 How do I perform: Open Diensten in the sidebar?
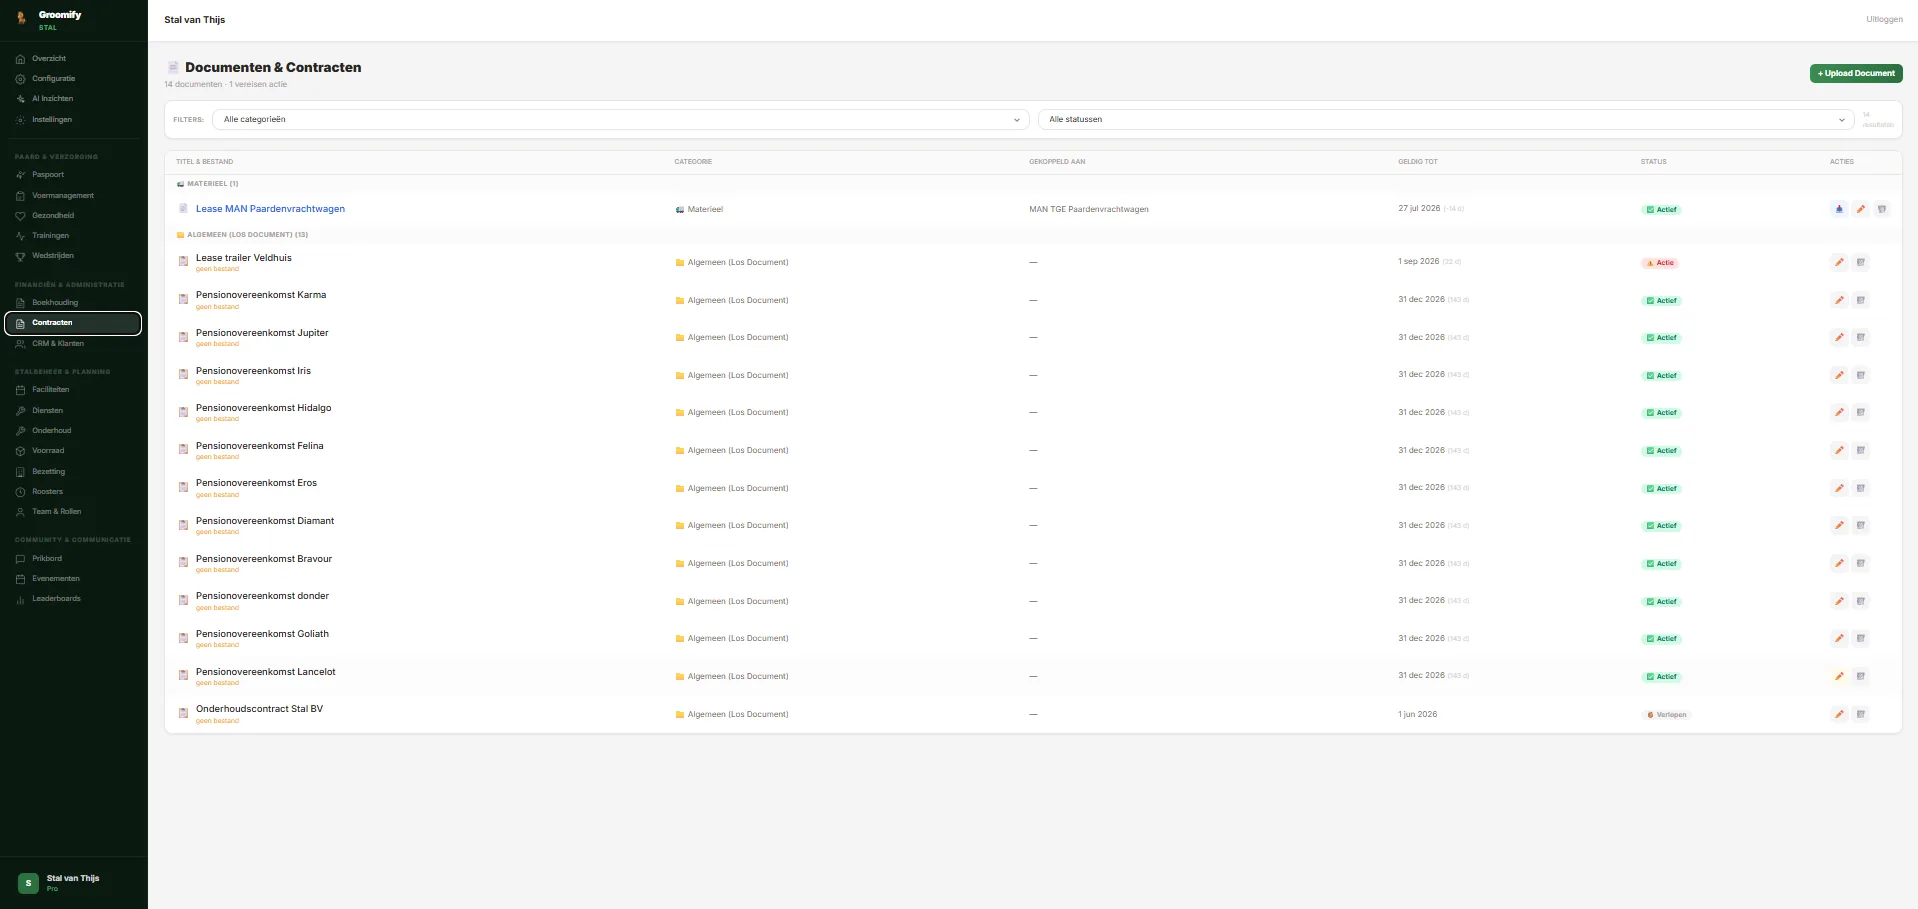click(73, 410)
